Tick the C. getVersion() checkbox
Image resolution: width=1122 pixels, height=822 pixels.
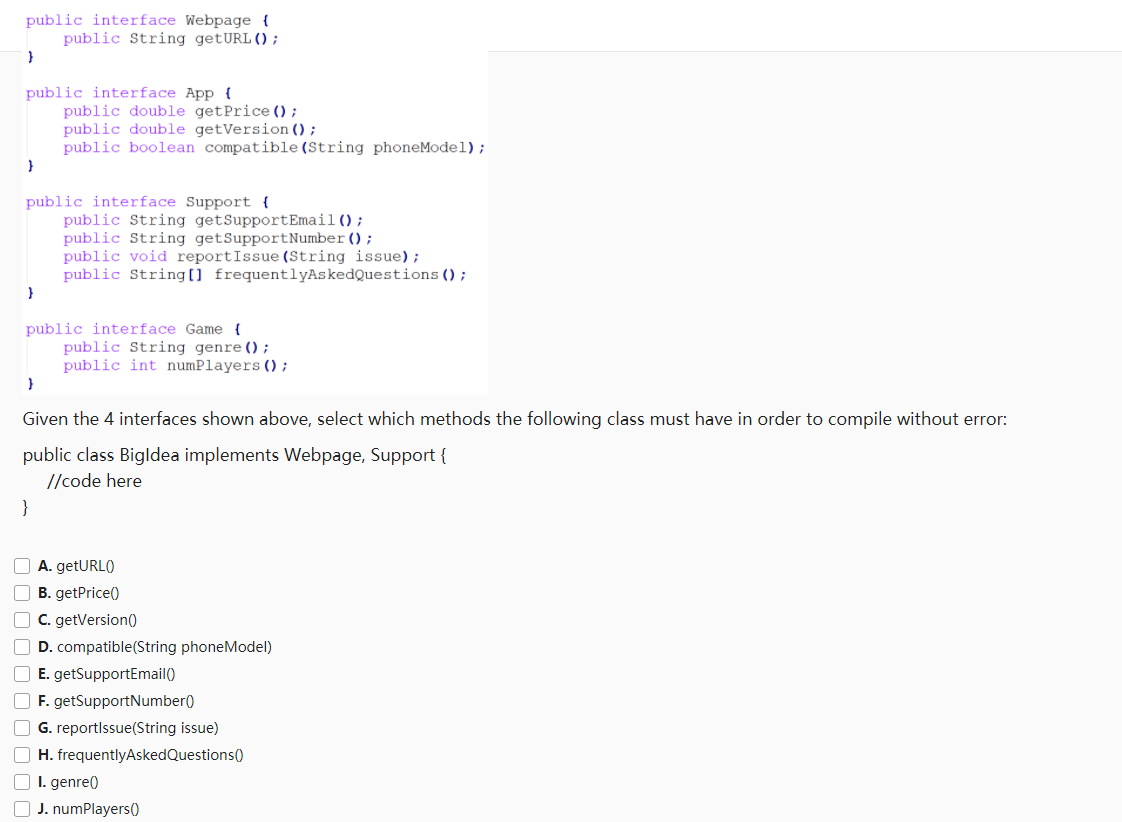click(x=22, y=620)
